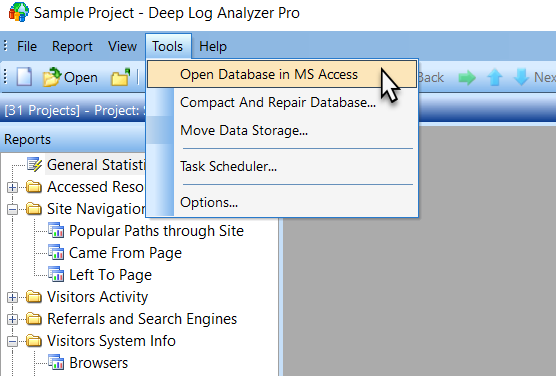Select Left To Page report

point(110,275)
